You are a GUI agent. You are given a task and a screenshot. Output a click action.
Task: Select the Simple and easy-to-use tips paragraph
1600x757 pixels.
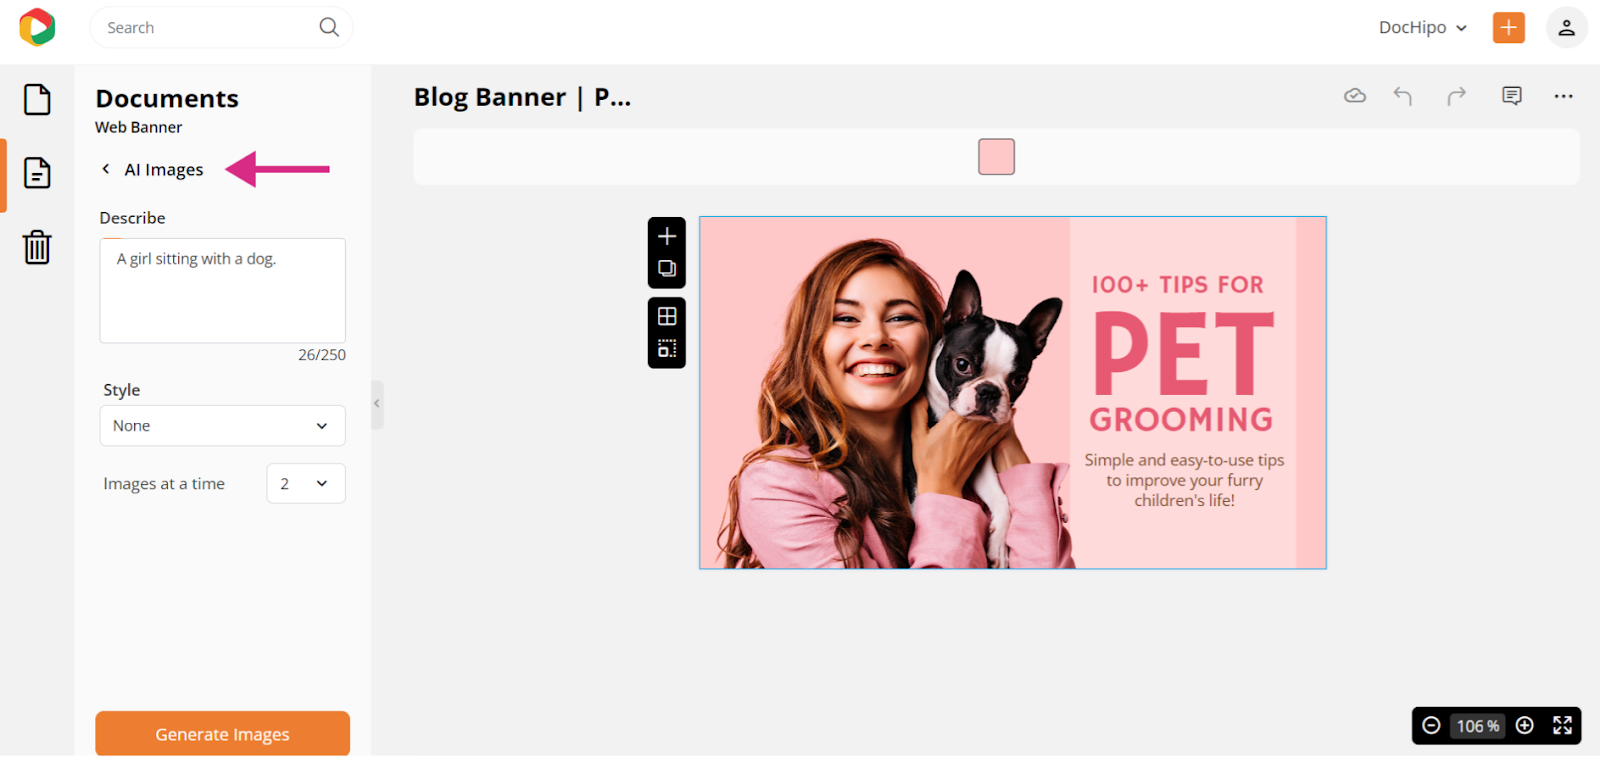(1184, 480)
